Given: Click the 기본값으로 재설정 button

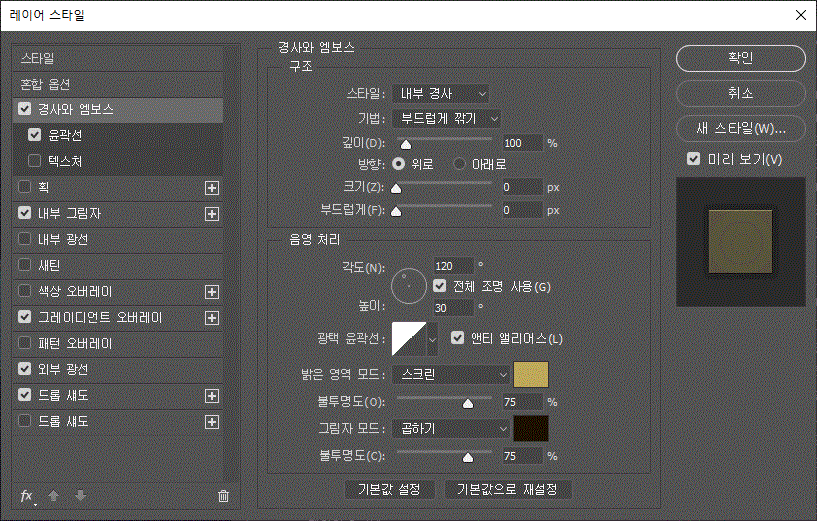Looking at the screenshot, I should pyautogui.click(x=507, y=489).
